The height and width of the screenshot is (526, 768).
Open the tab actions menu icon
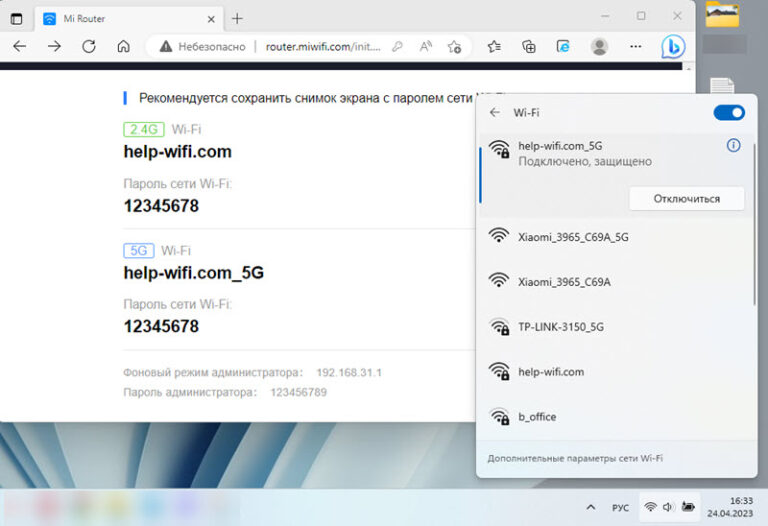[x=17, y=19]
